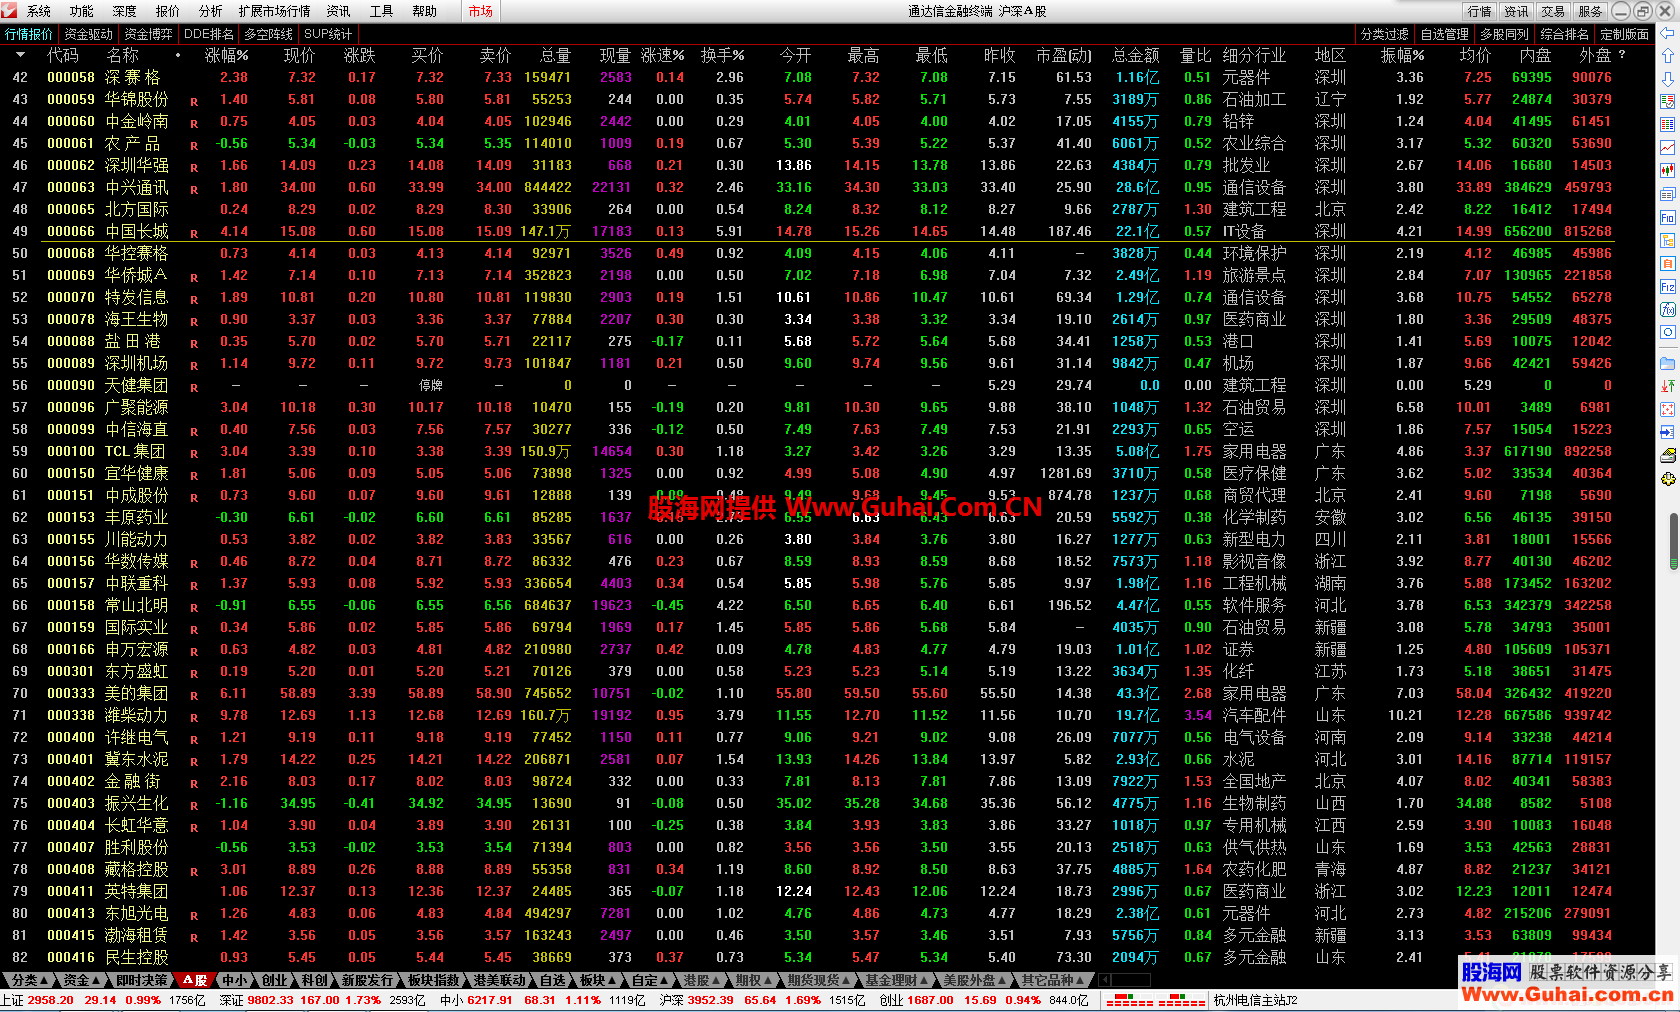Click the 资讯 button at top right

[x=1517, y=11]
